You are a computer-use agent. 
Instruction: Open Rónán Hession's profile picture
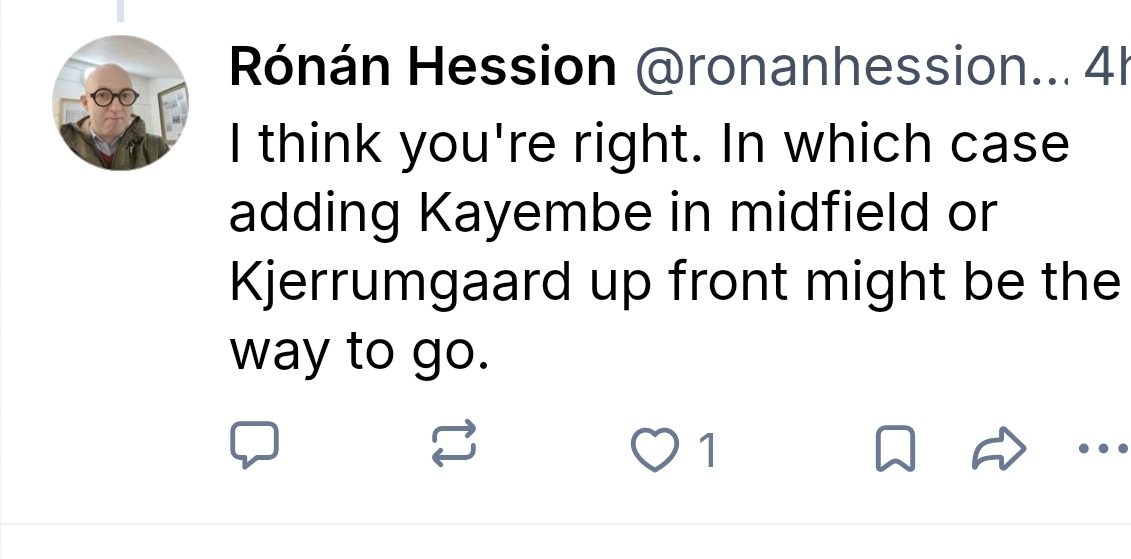click(119, 102)
